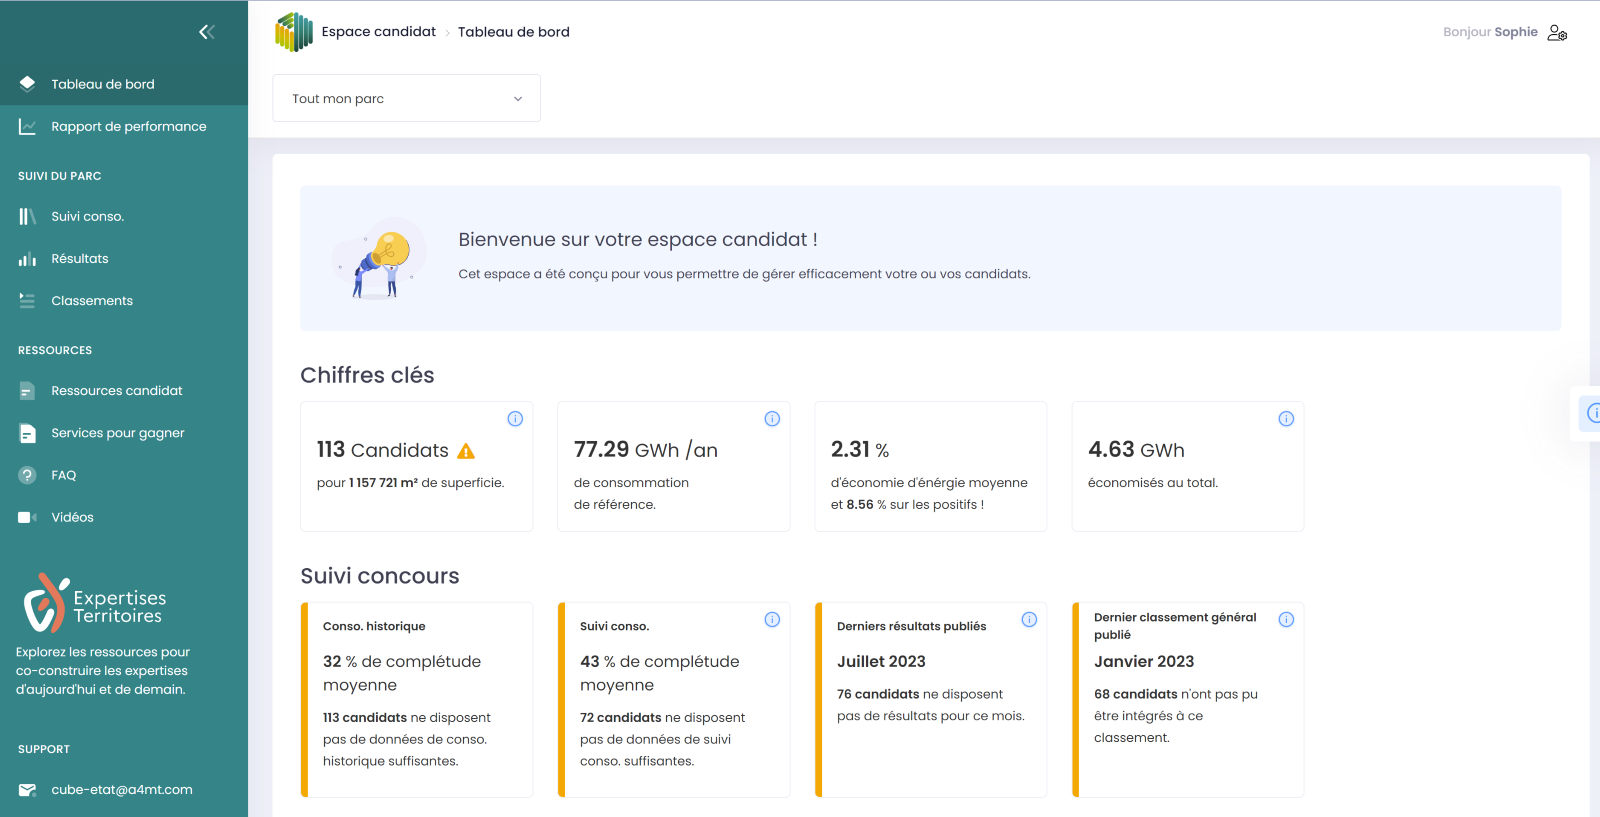Click the Janvier 2023 classement text
Screen dimensions: 1600x817
pyautogui.click(x=1144, y=662)
